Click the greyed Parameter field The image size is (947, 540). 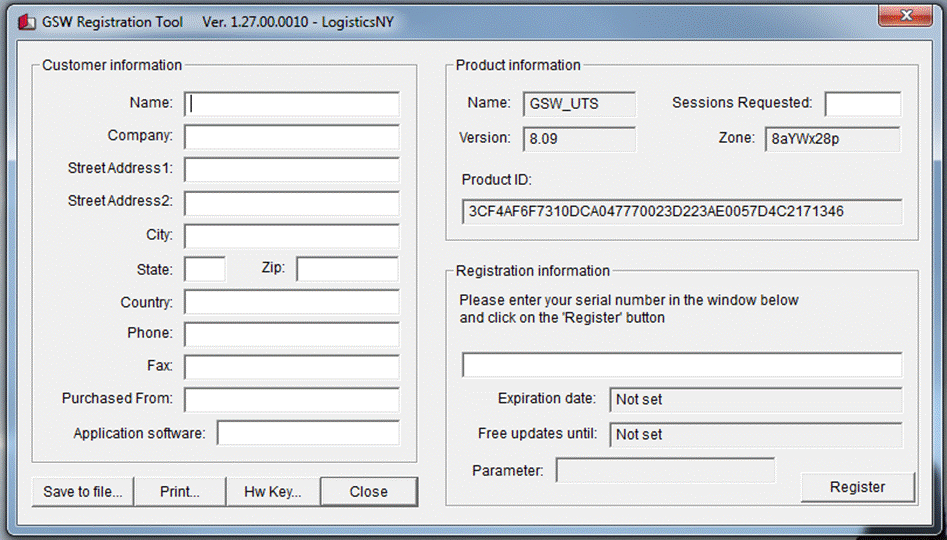[665, 470]
